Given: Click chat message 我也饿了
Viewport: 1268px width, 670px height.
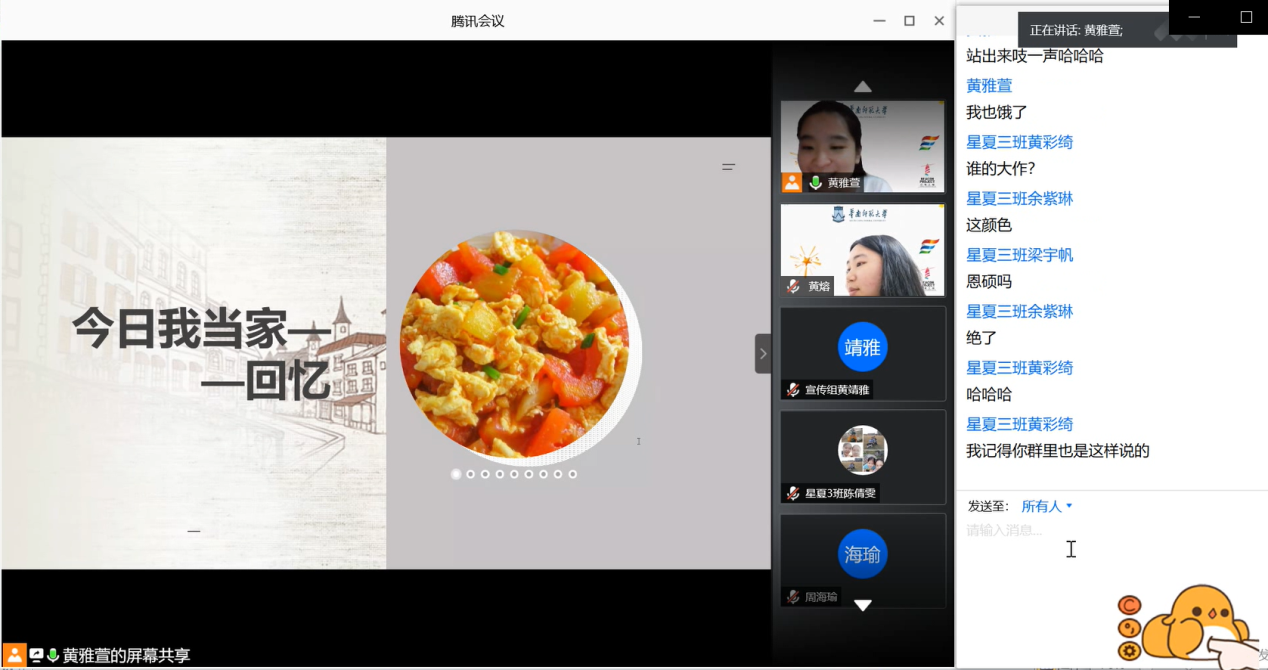Looking at the screenshot, I should coord(997,112).
